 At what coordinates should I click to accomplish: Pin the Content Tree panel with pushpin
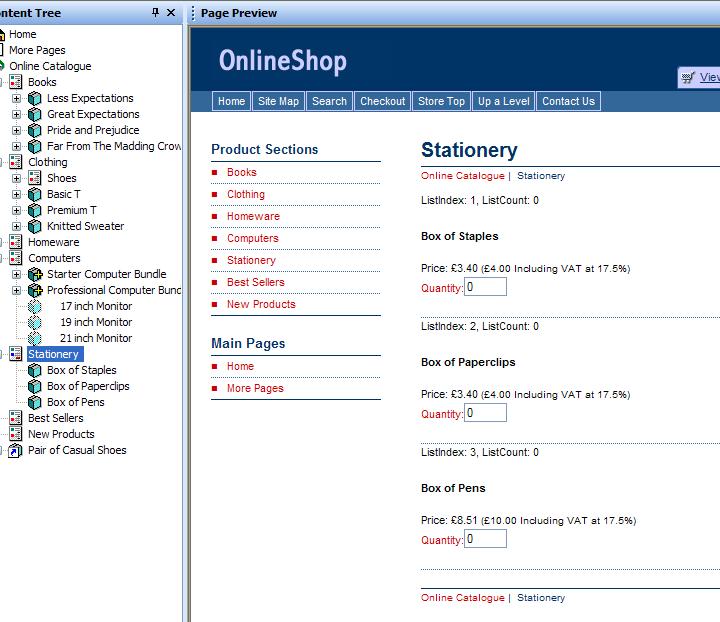click(155, 13)
